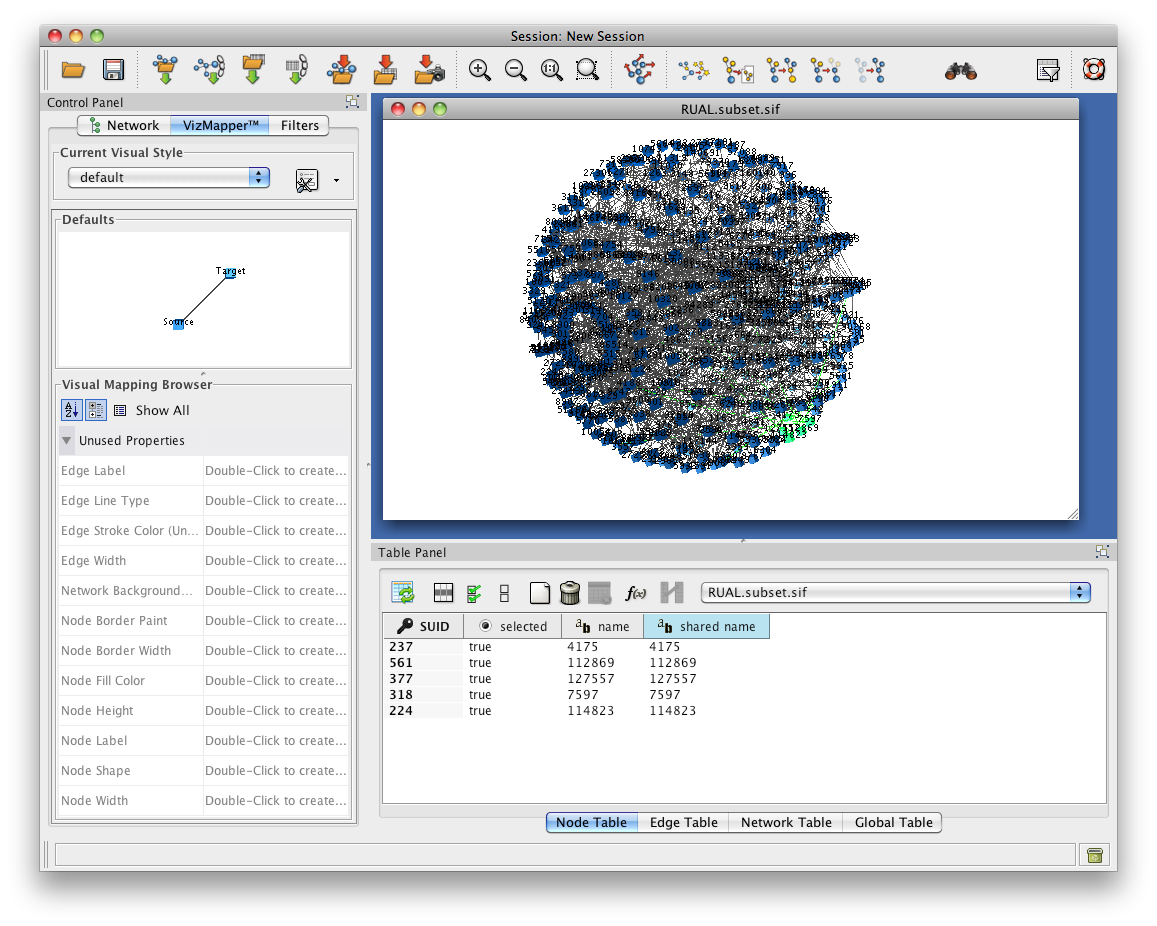
Task: Click the Open session folder icon
Action: [73, 70]
